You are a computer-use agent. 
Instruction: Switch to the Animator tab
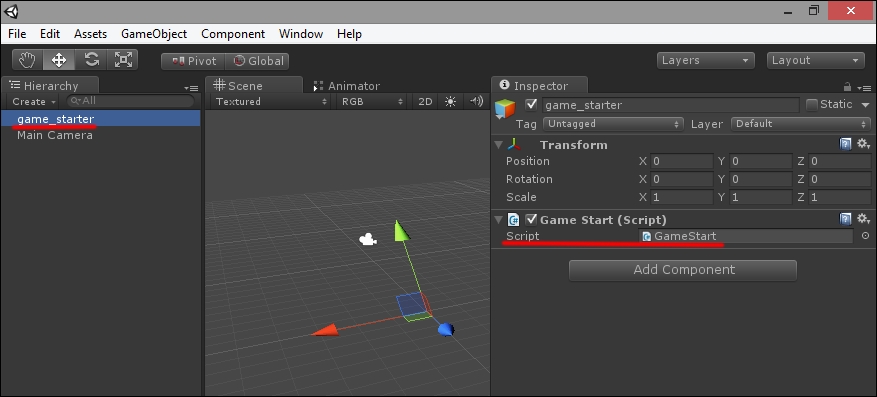(x=346, y=86)
